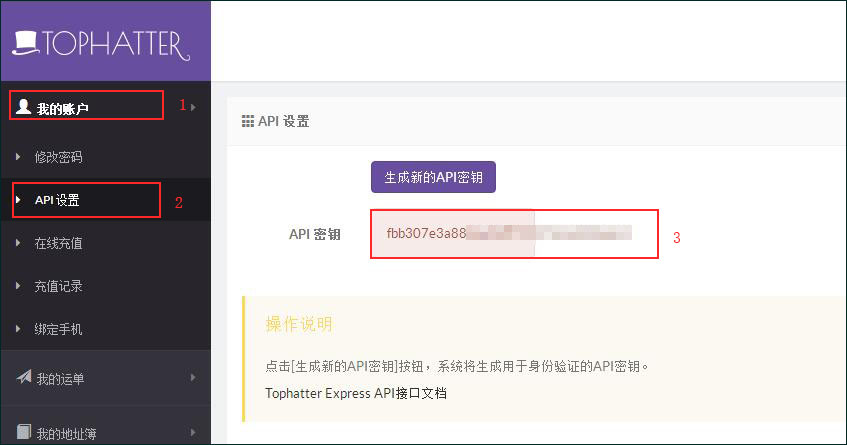Screen dimensions: 847x445
Task: Click the API 密钥 label
Action: 315,234
